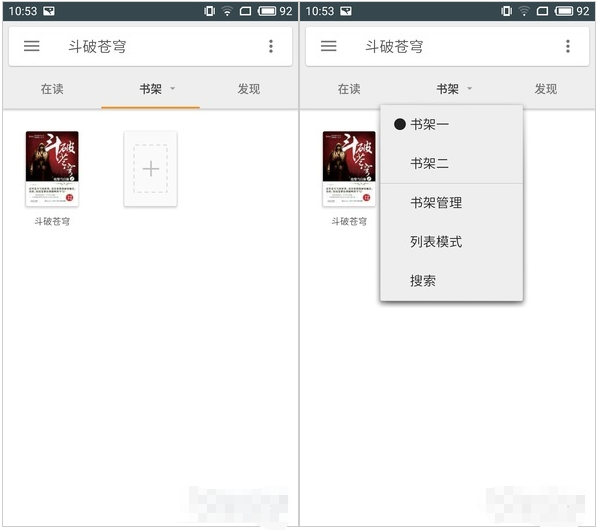The height and width of the screenshot is (530, 598).
Task: Open 发现 tab in right screen
Action: pyautogui.click(x=546, y=89)
